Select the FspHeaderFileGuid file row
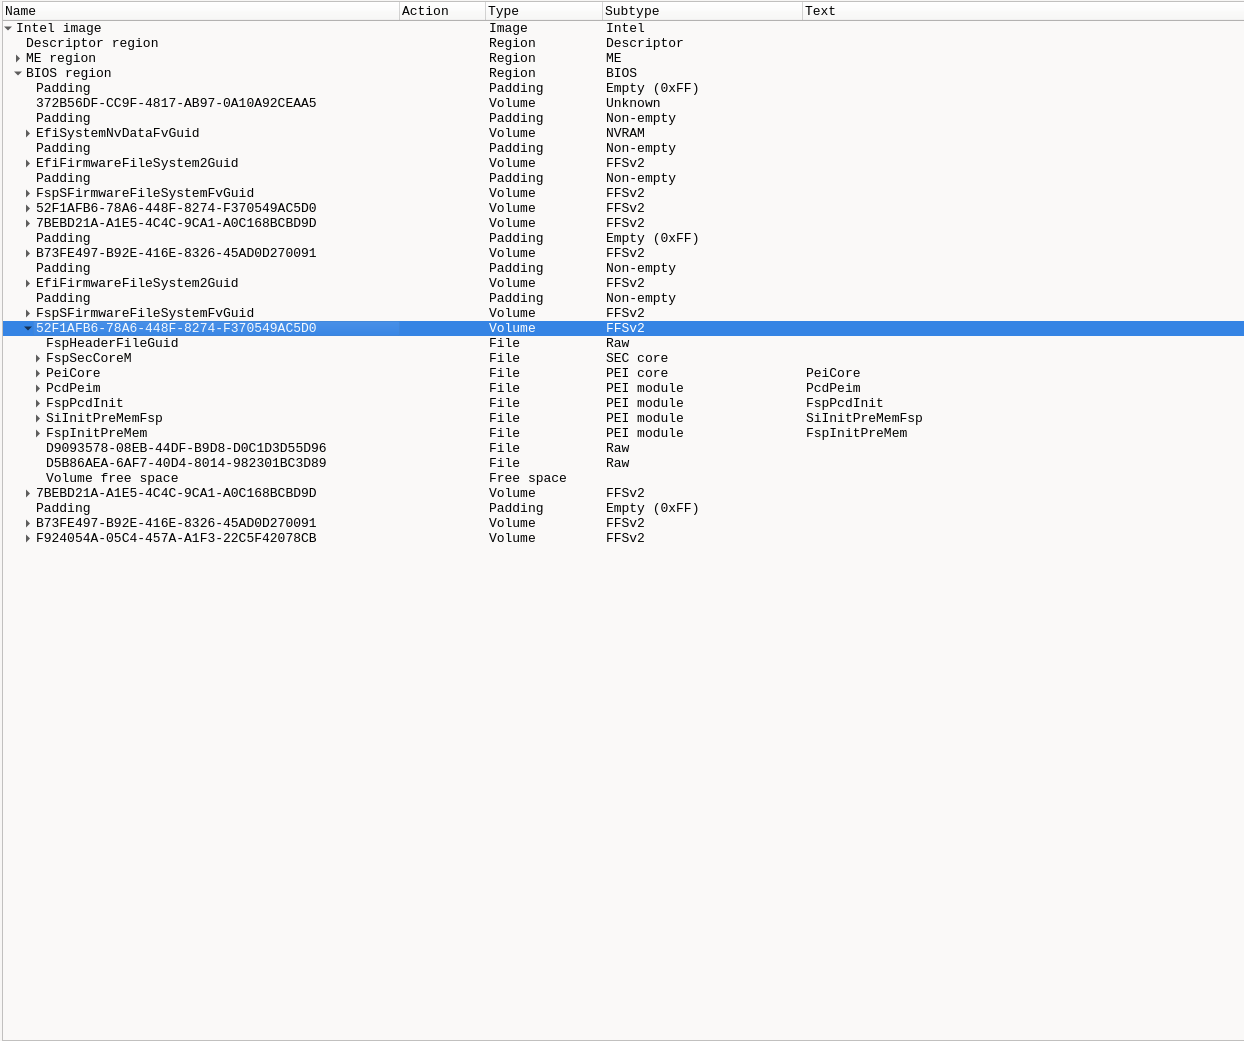The width and height of the screenshot is (1244, 1041). pyautogui.click(x=623, y=343)
